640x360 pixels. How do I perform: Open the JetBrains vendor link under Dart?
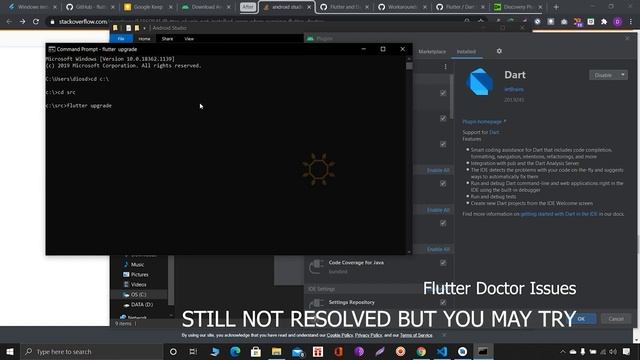tap(514, 89)
